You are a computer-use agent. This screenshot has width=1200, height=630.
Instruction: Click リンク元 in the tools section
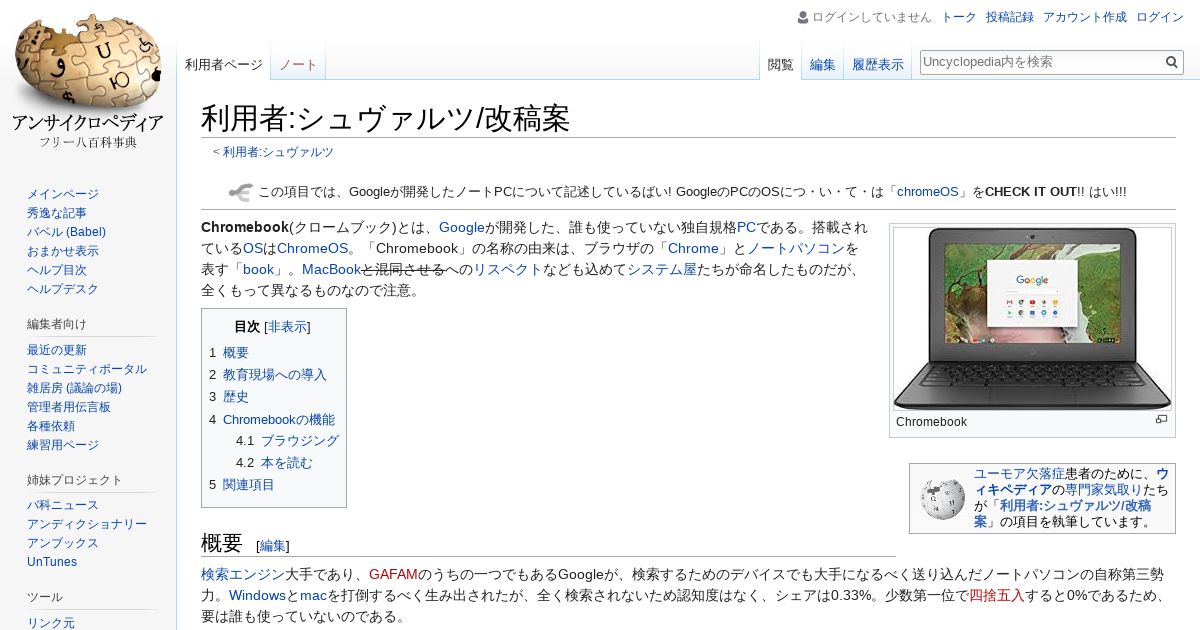click(51, 623)
